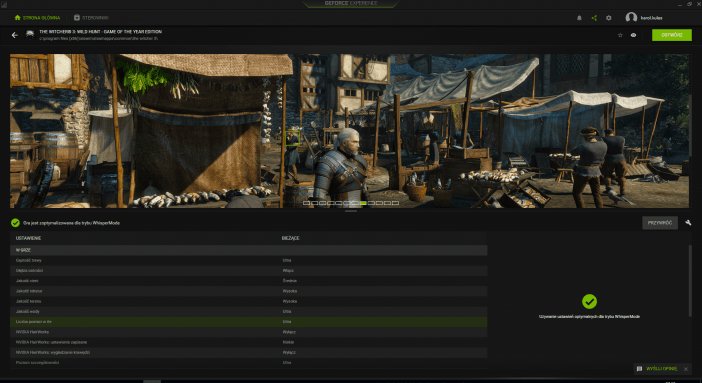Select the highlighted green settings row
The image size is (702, 383).
click(248, 322)
